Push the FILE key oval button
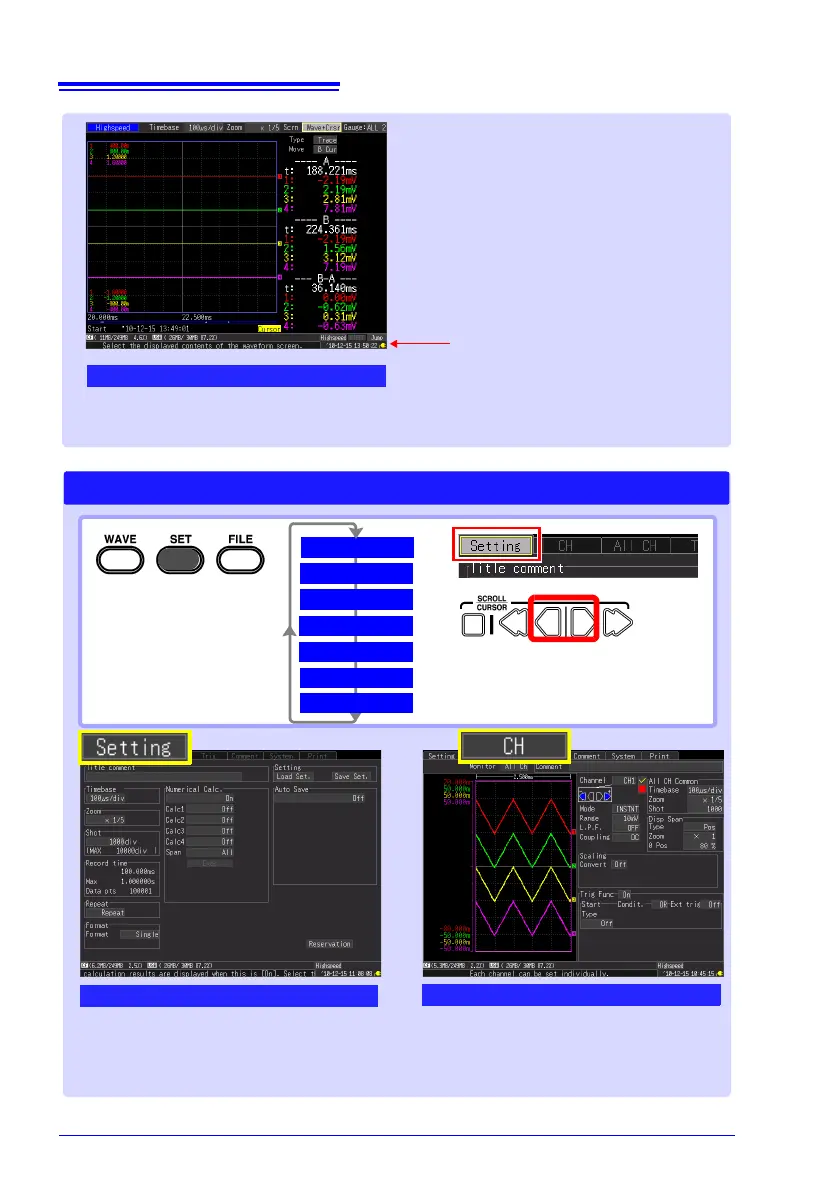 pos(240,560)
